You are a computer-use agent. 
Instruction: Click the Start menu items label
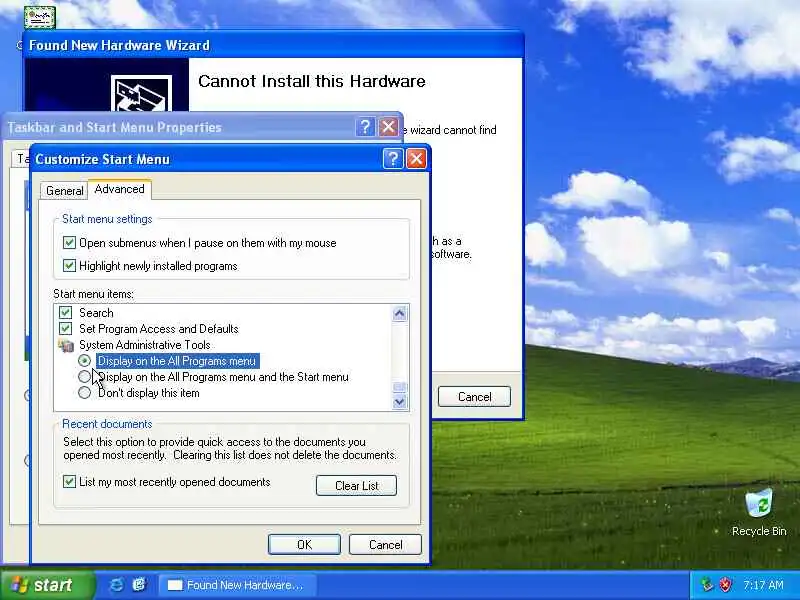tap(93, 294)
